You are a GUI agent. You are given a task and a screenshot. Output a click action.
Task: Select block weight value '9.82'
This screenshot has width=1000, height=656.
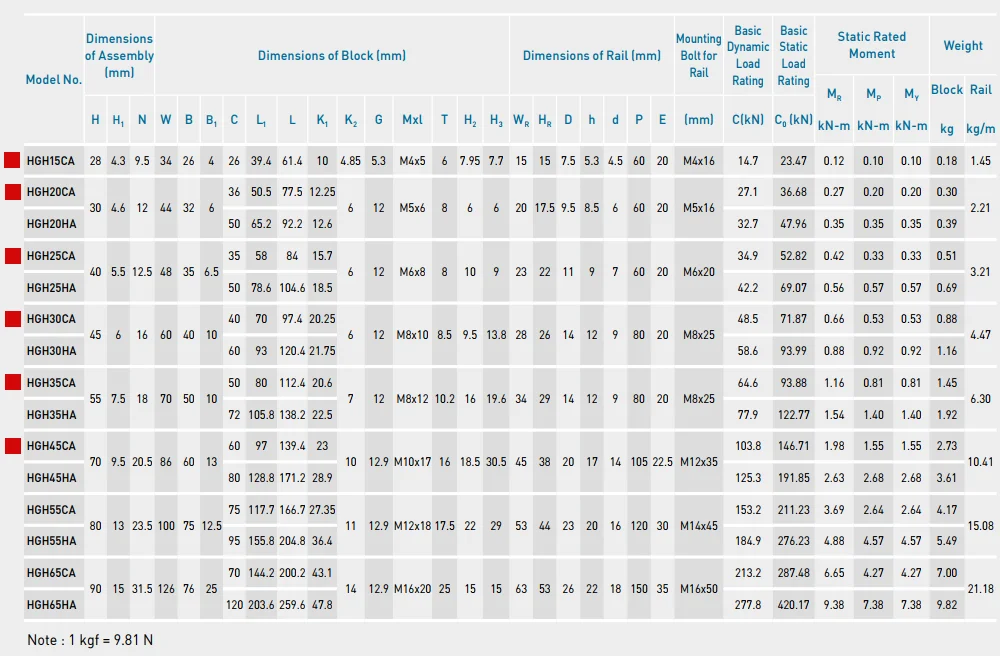pyautogui.click(x=946, y=604)
